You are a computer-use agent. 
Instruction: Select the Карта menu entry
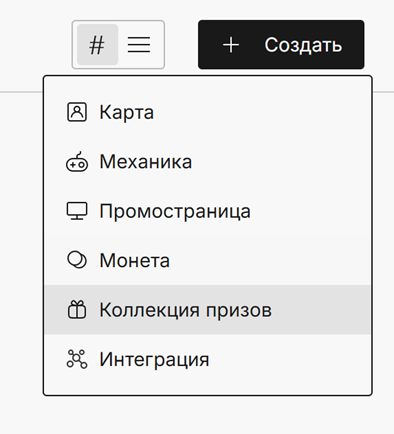click(207, 112)
